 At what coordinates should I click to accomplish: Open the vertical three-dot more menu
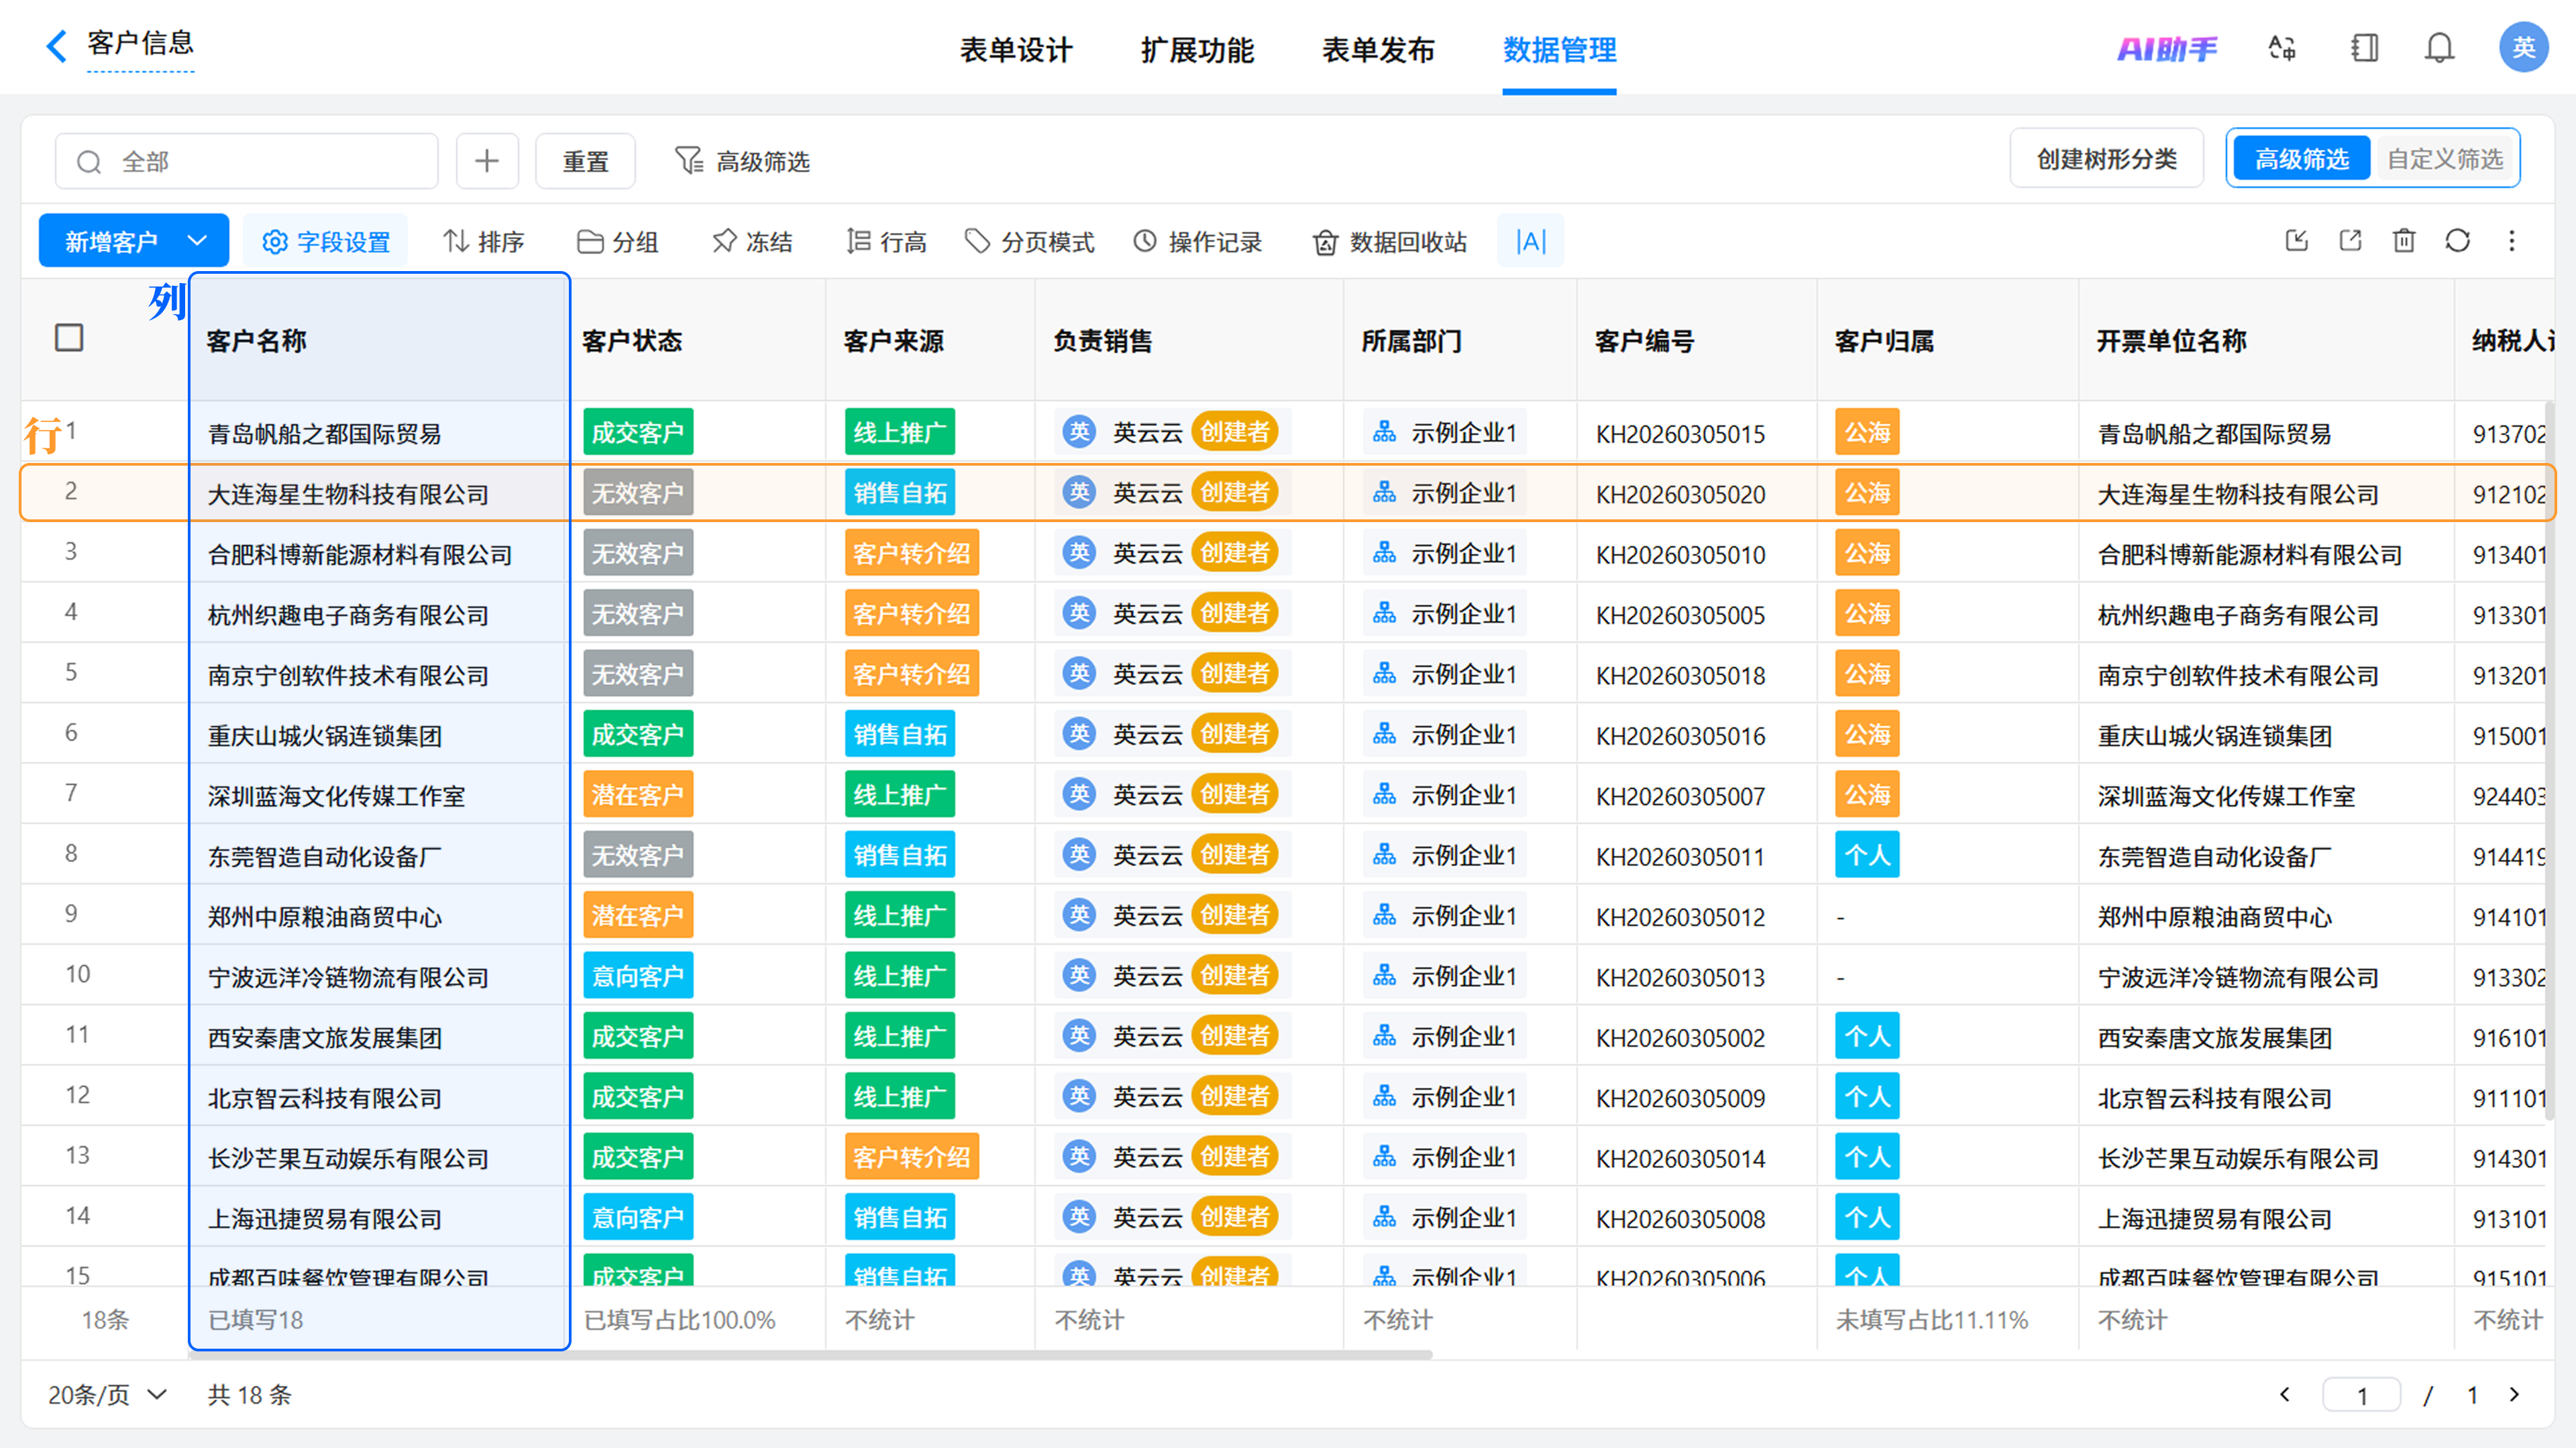point(2511,240)
